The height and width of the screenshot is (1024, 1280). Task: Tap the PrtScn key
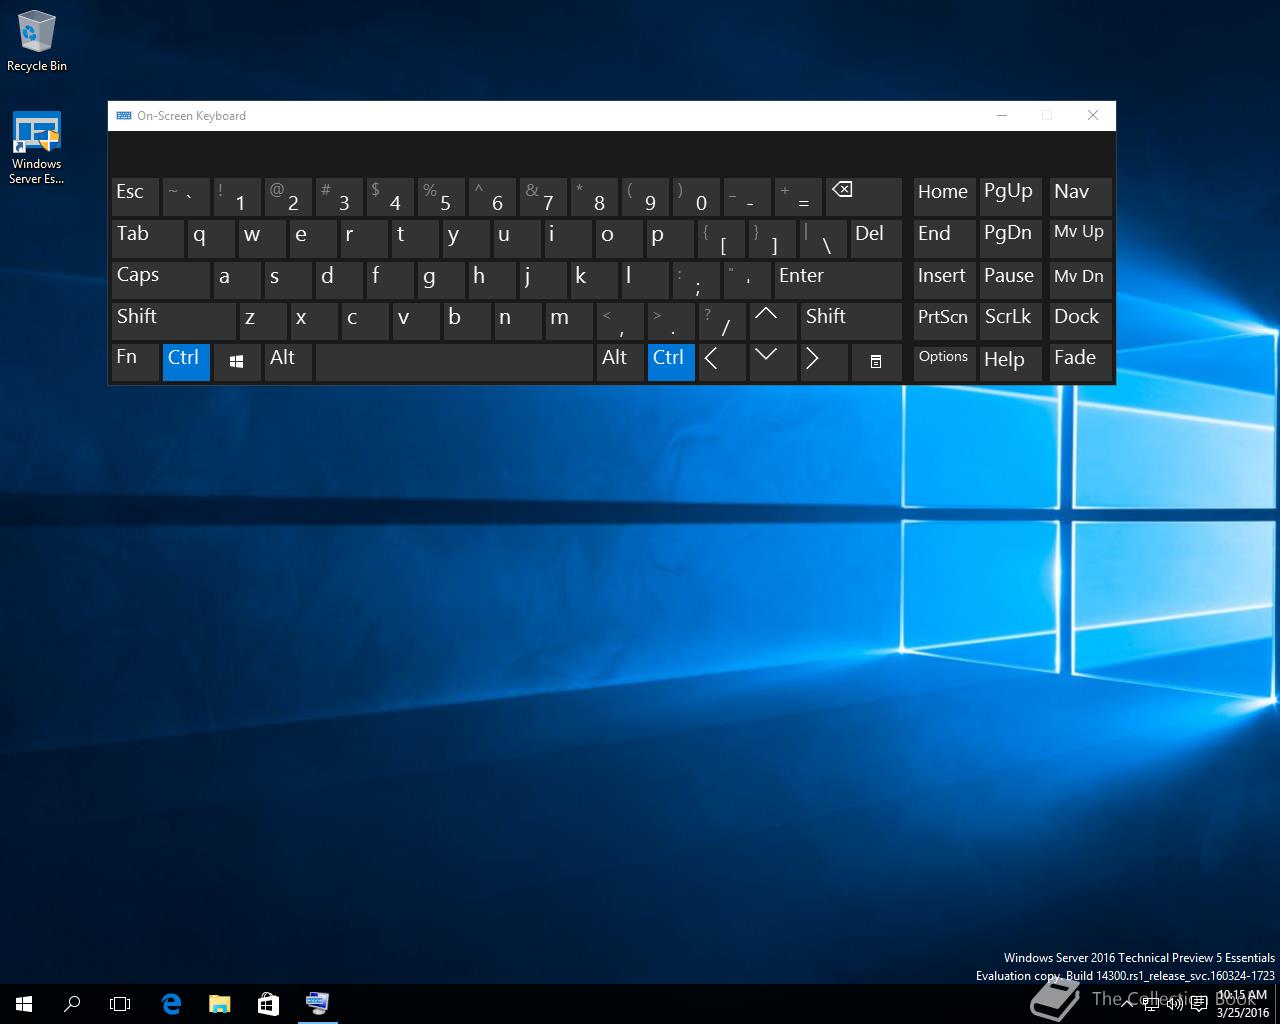coord(944,321)
